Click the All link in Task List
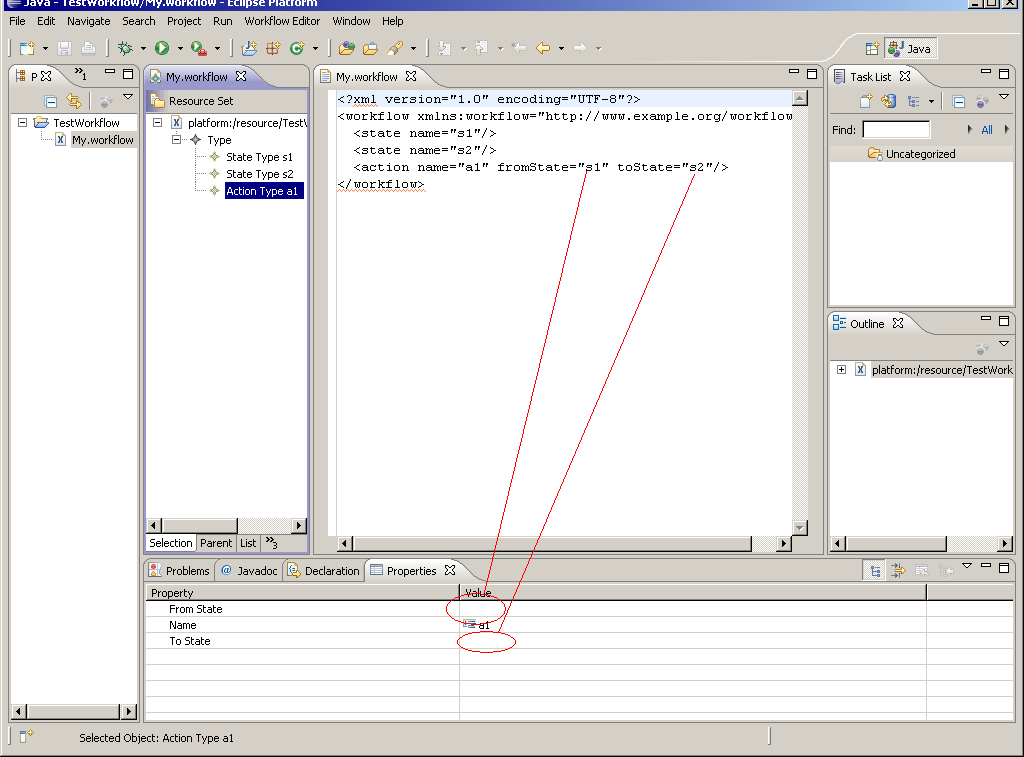This screenshot has width=1024, height=757. click(987, 130)
